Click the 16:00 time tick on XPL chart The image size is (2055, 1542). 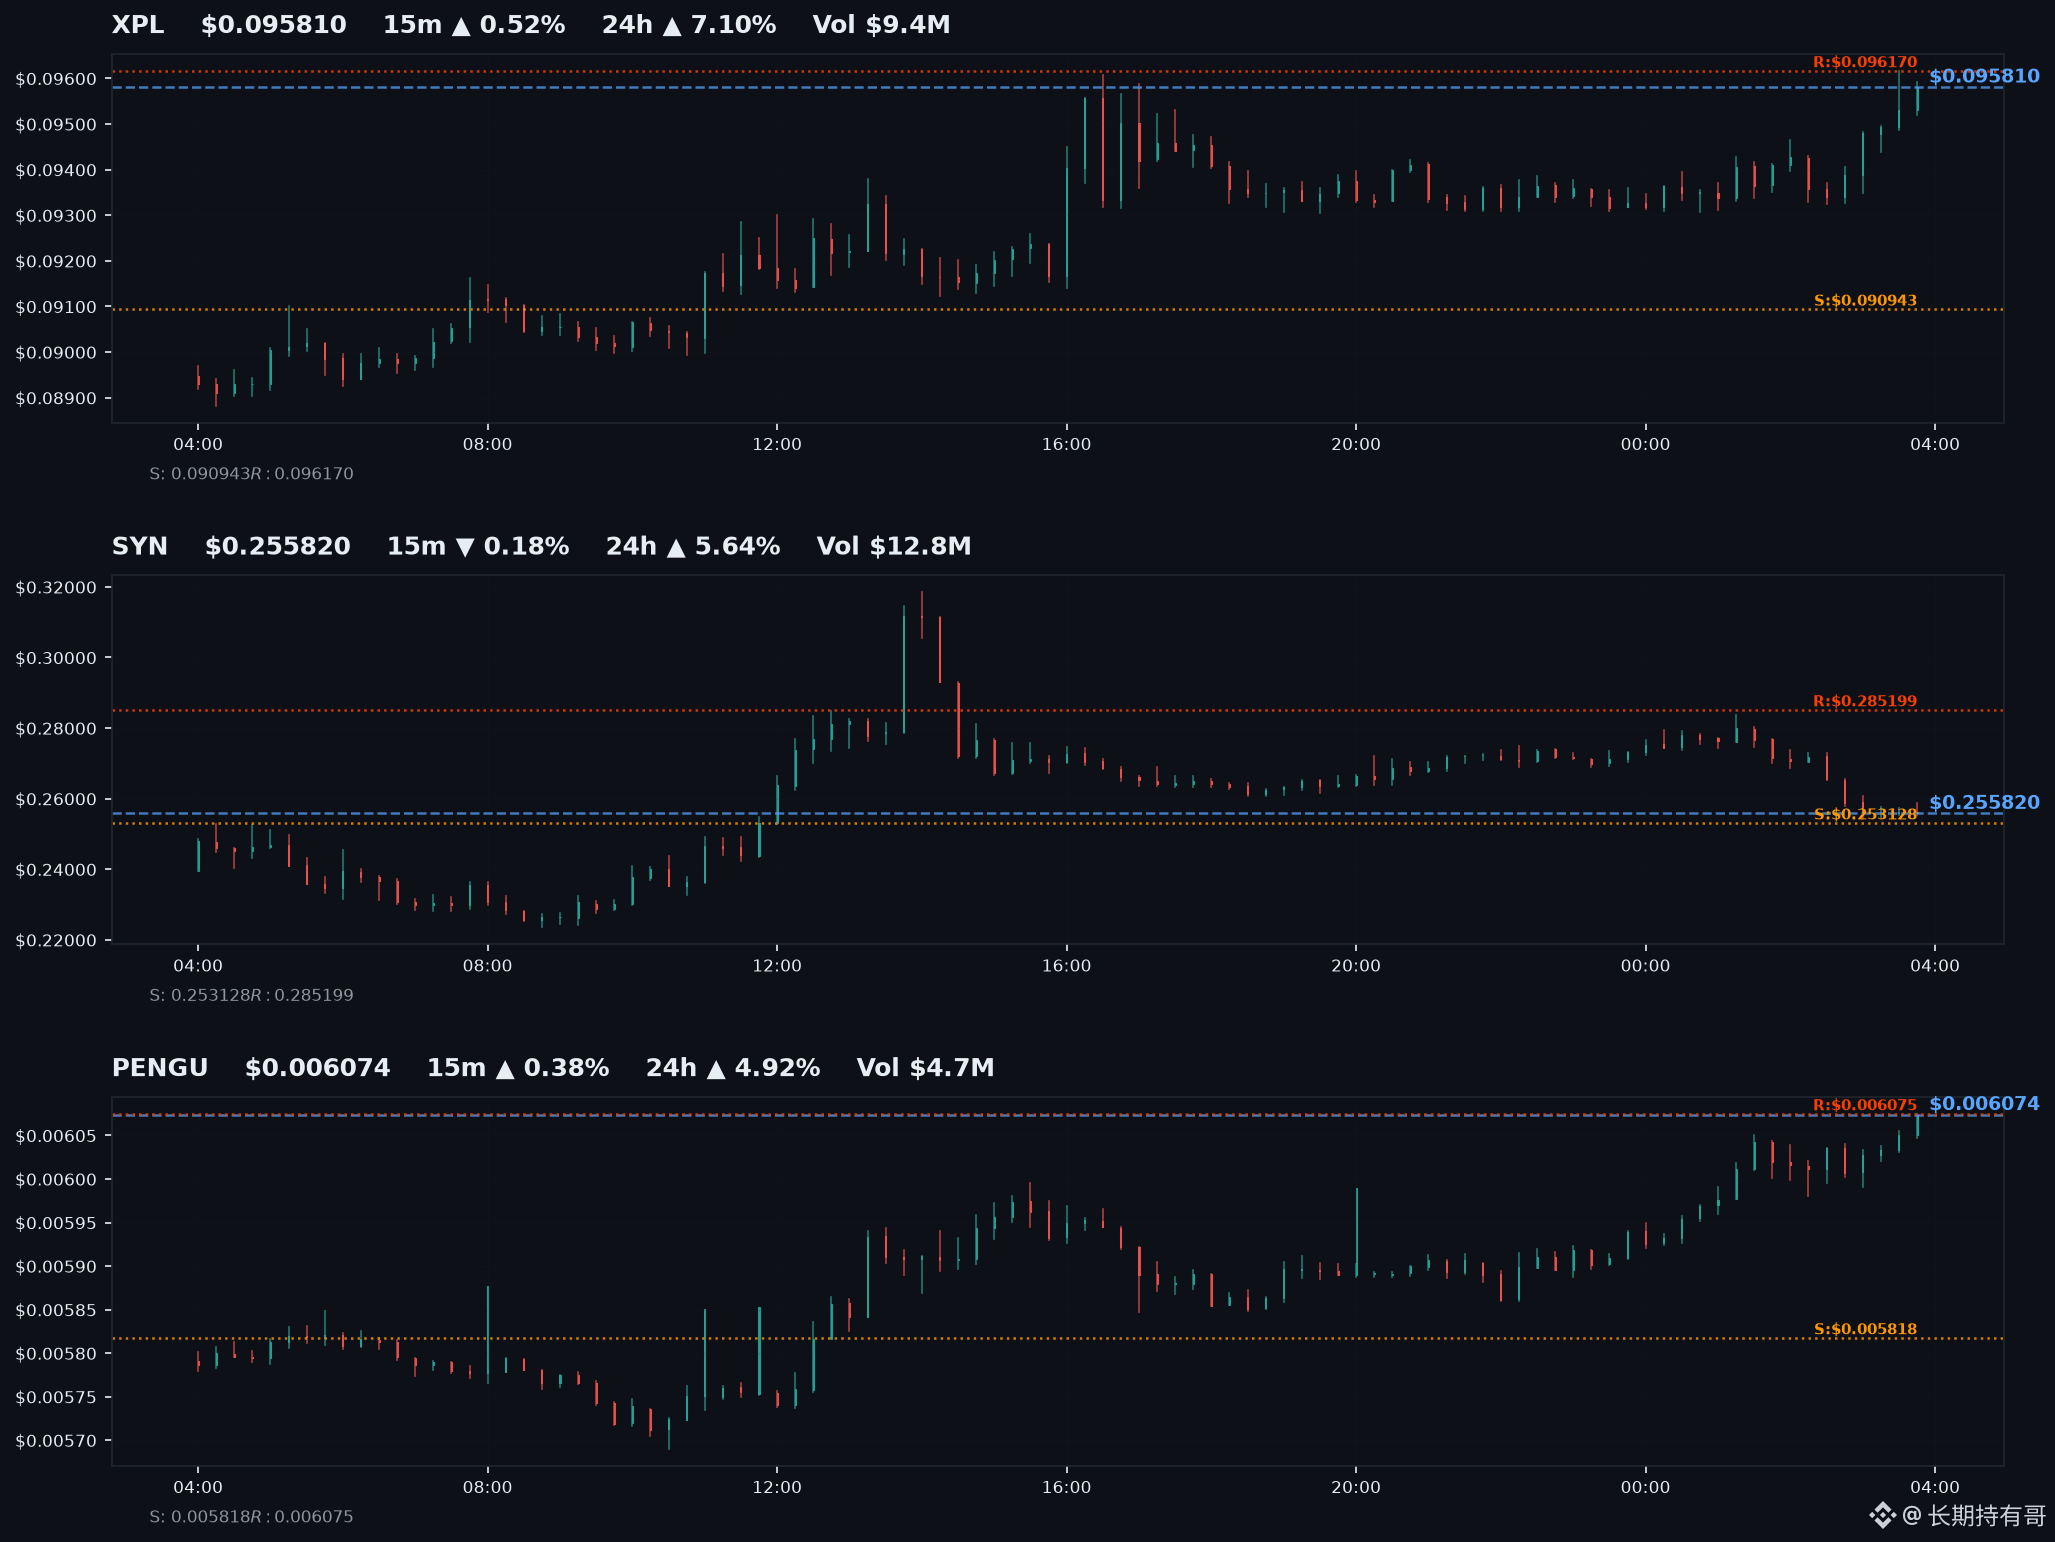click(x=1066, y=444)
